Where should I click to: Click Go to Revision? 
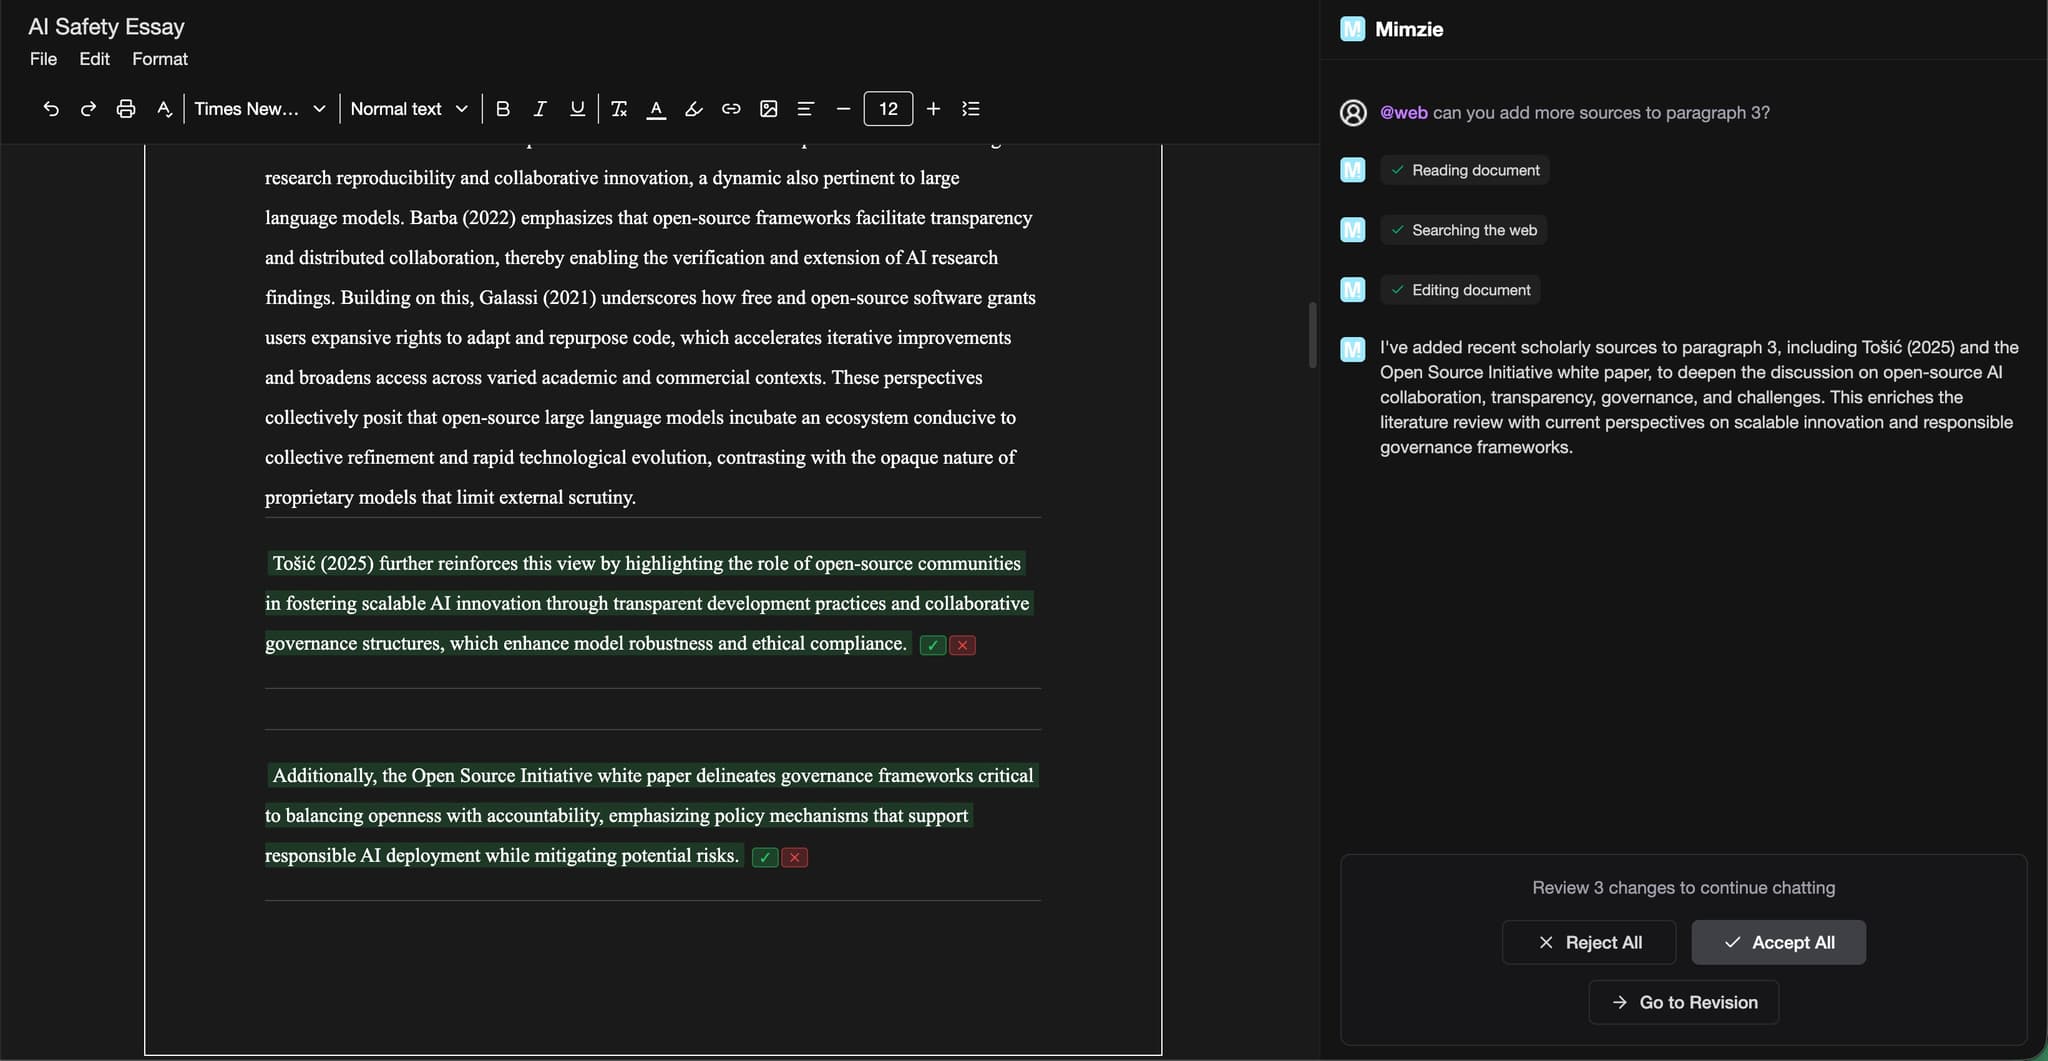click(1682, 1002)
